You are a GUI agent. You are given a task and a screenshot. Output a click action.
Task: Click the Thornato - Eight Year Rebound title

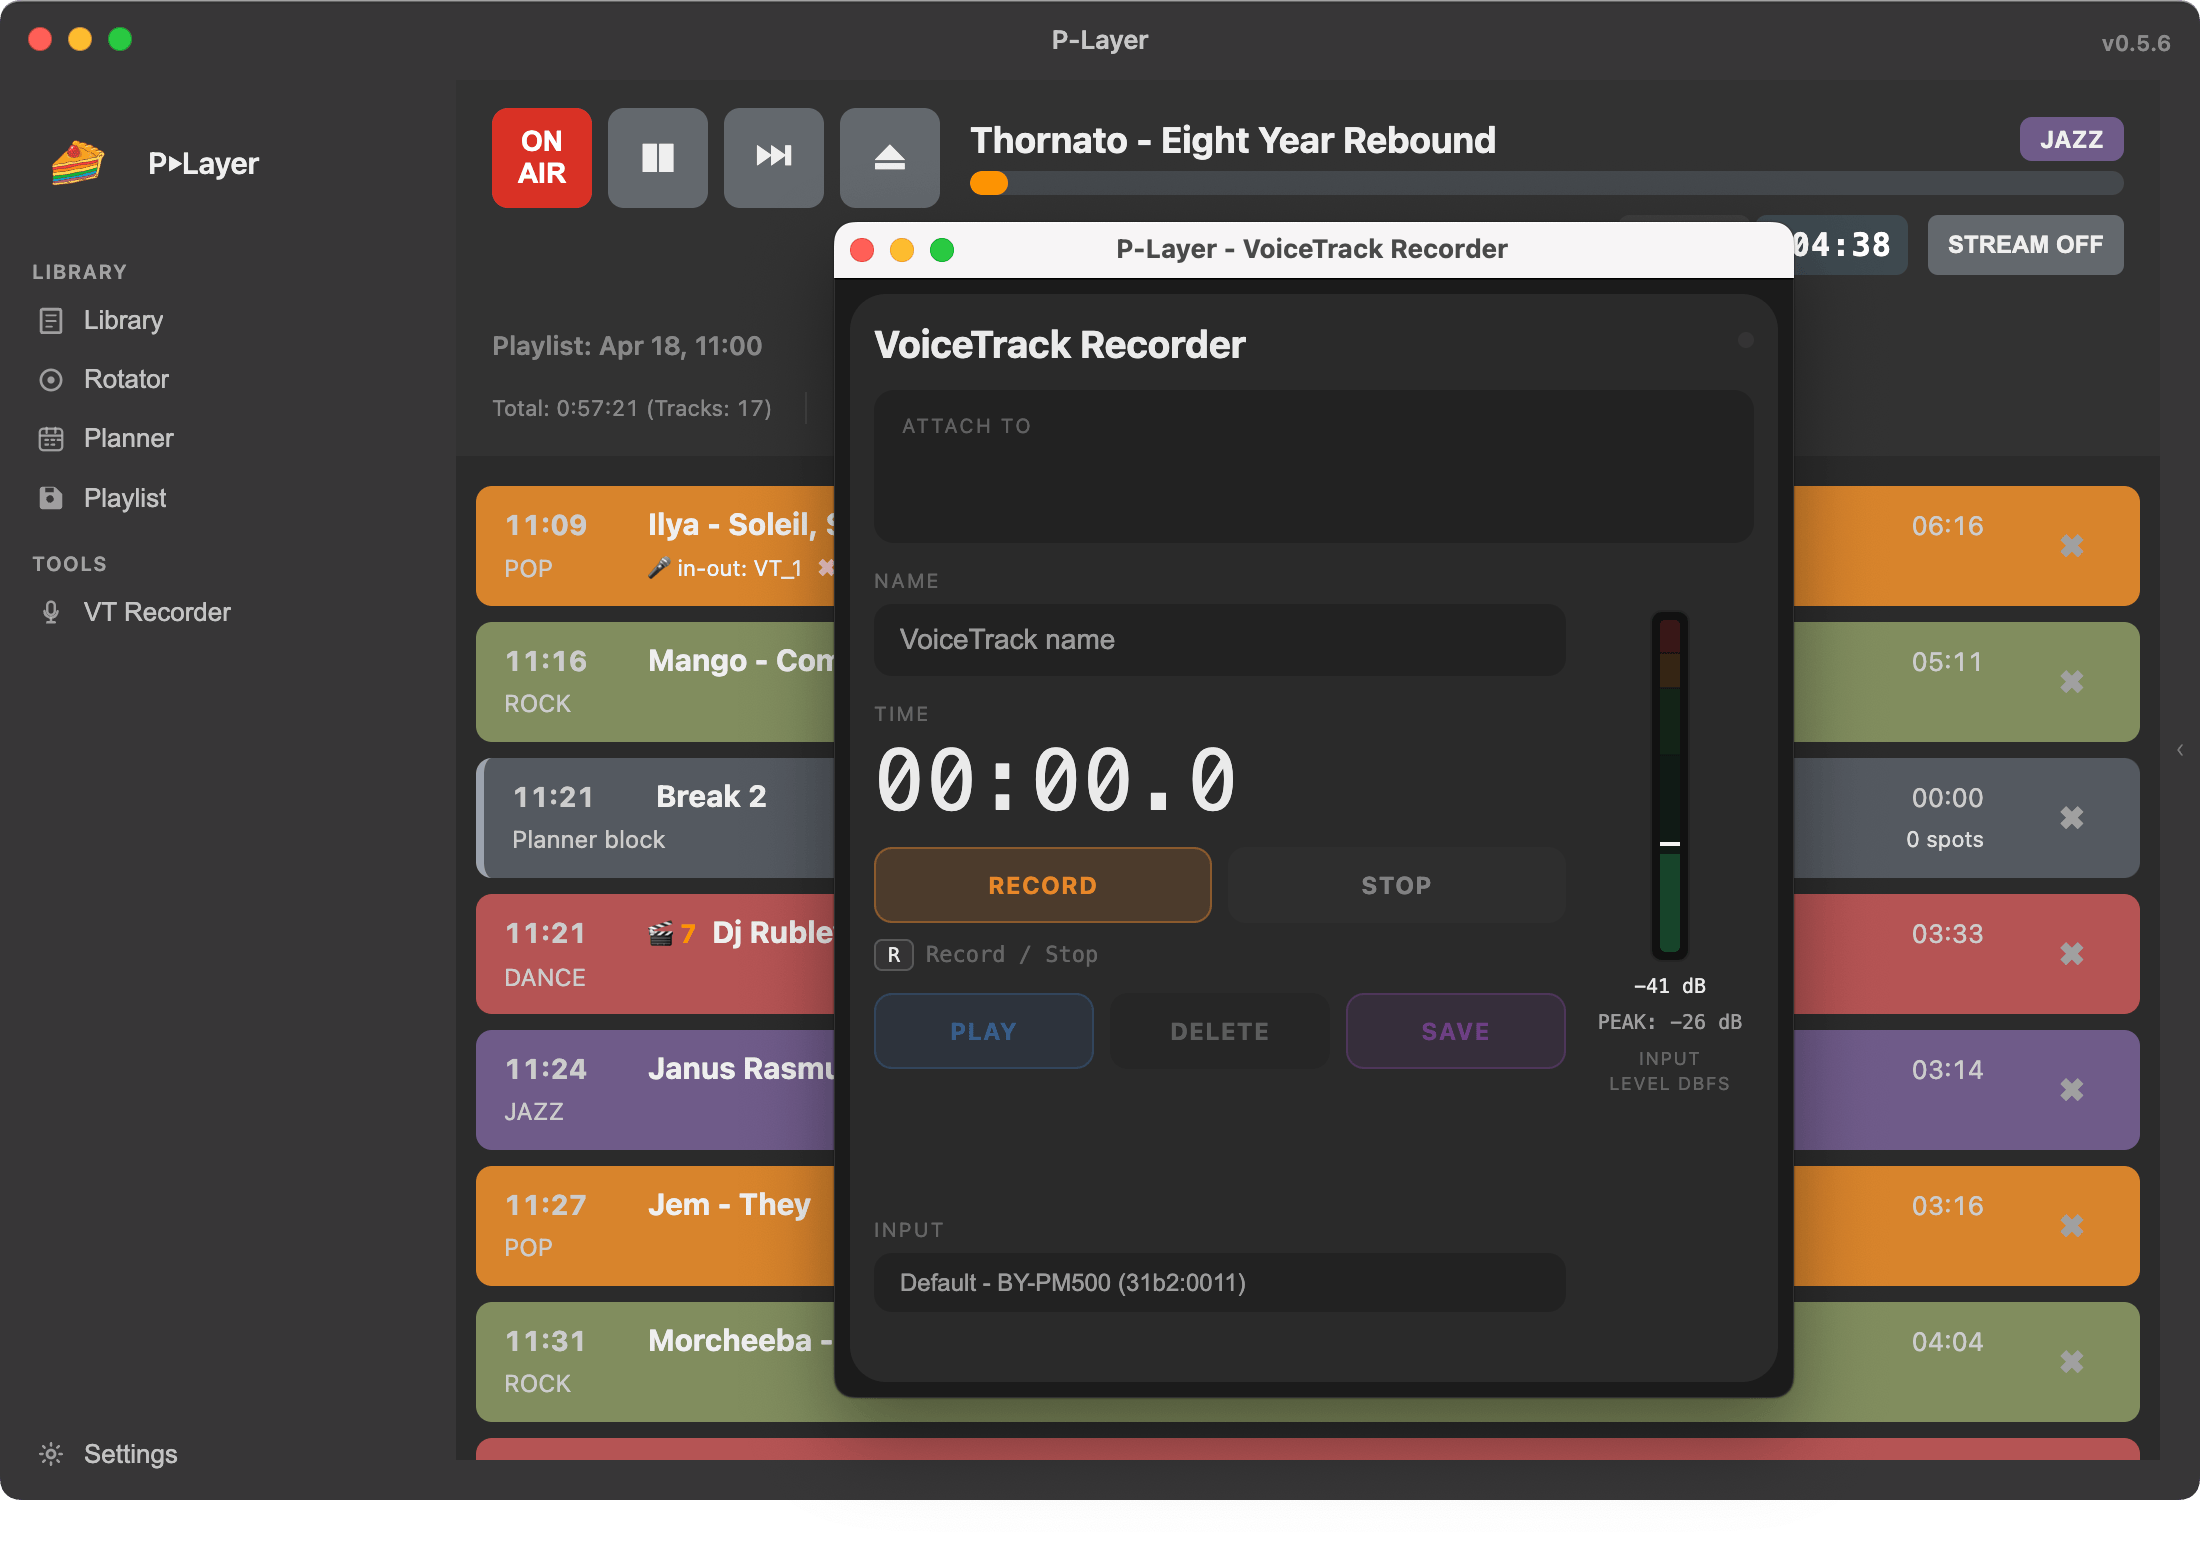pos(1233,140)
